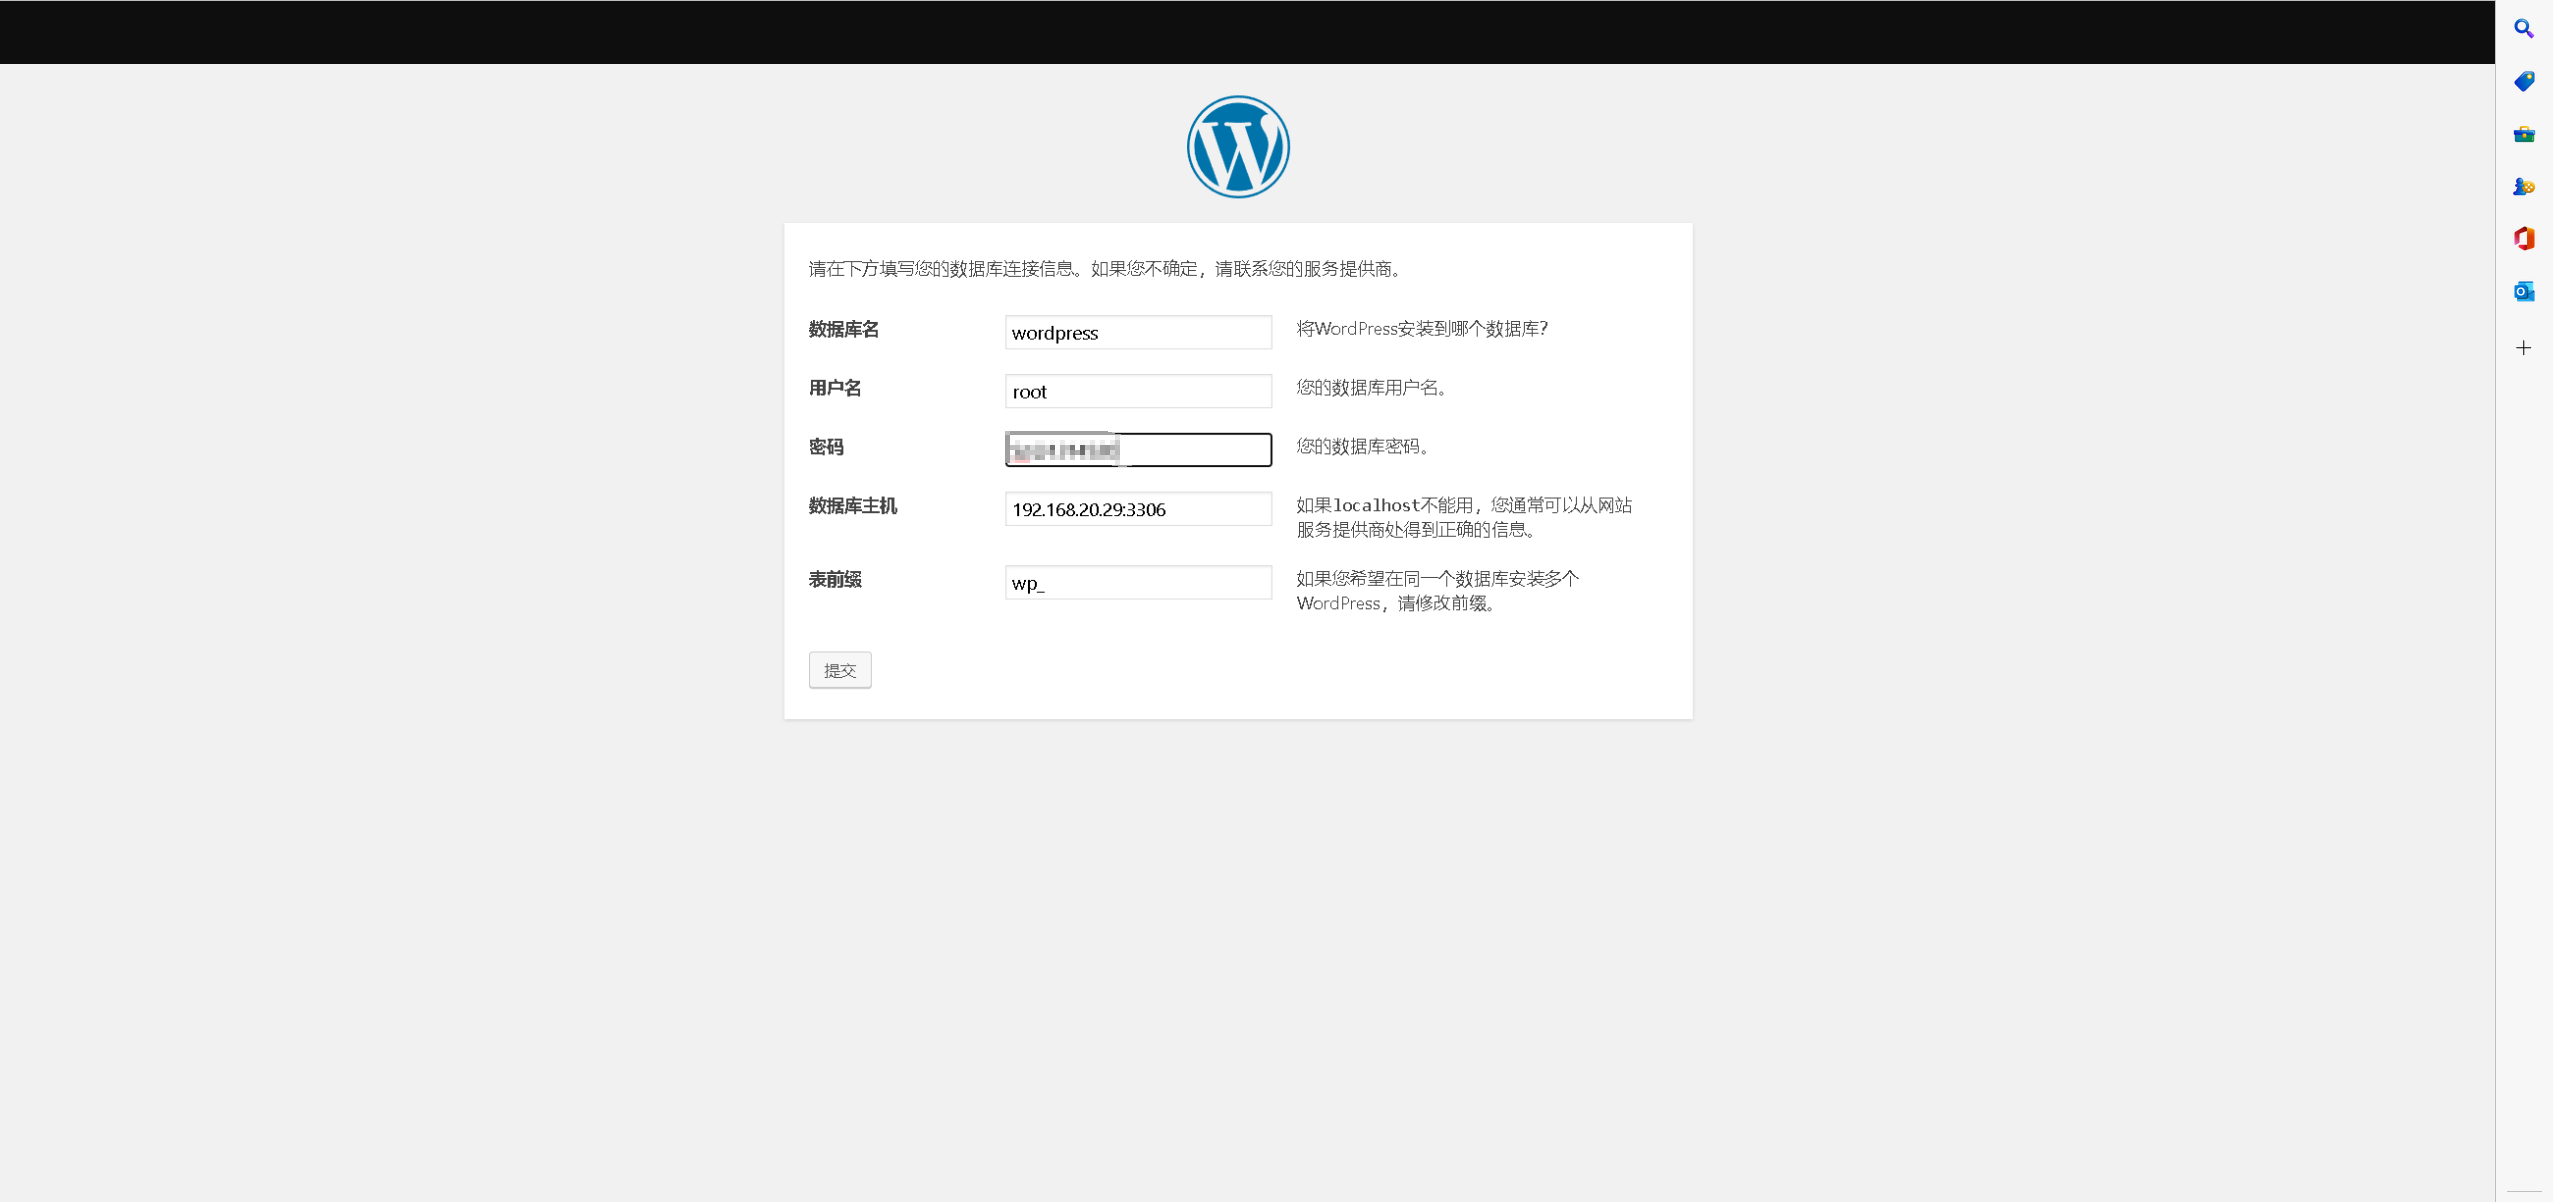Open the Outlook sidebar icon
Viewport: 2553px width, 1202px height.
(x=2523, y=292)
